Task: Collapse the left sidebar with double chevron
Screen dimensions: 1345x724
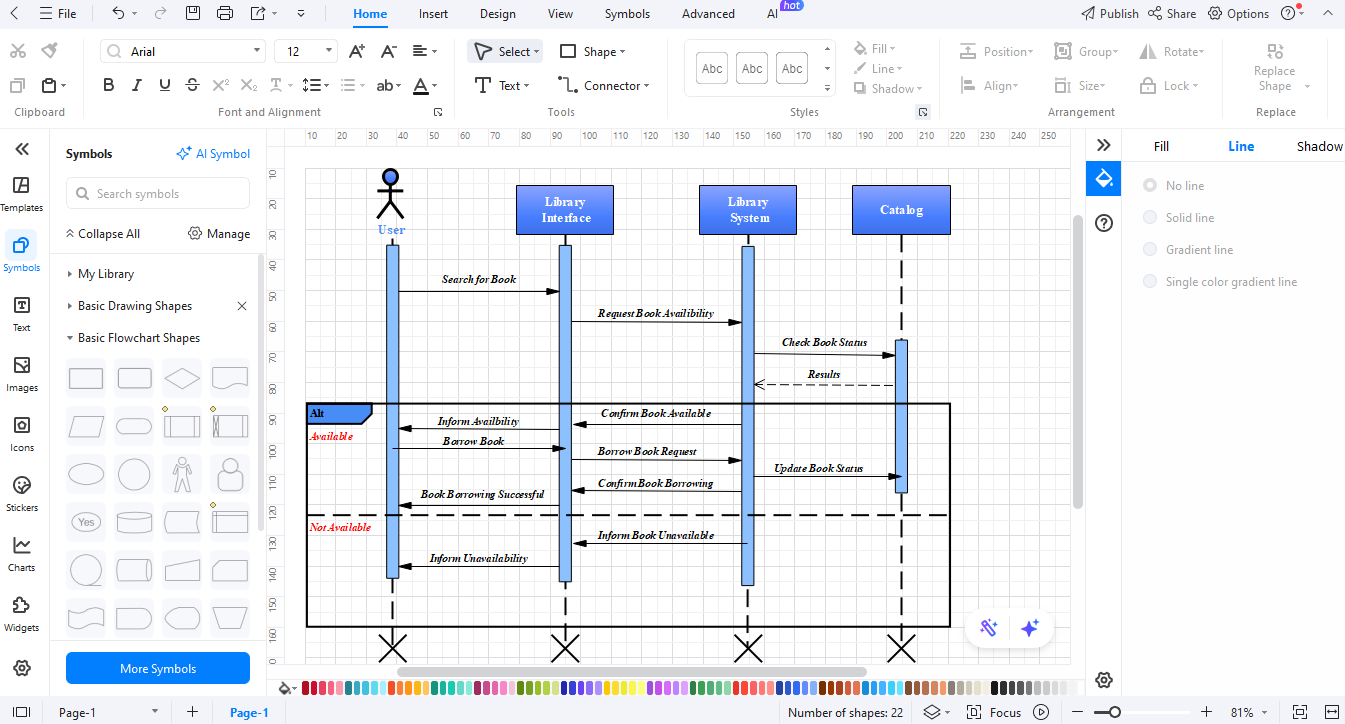Action: (x=22, y=149)
